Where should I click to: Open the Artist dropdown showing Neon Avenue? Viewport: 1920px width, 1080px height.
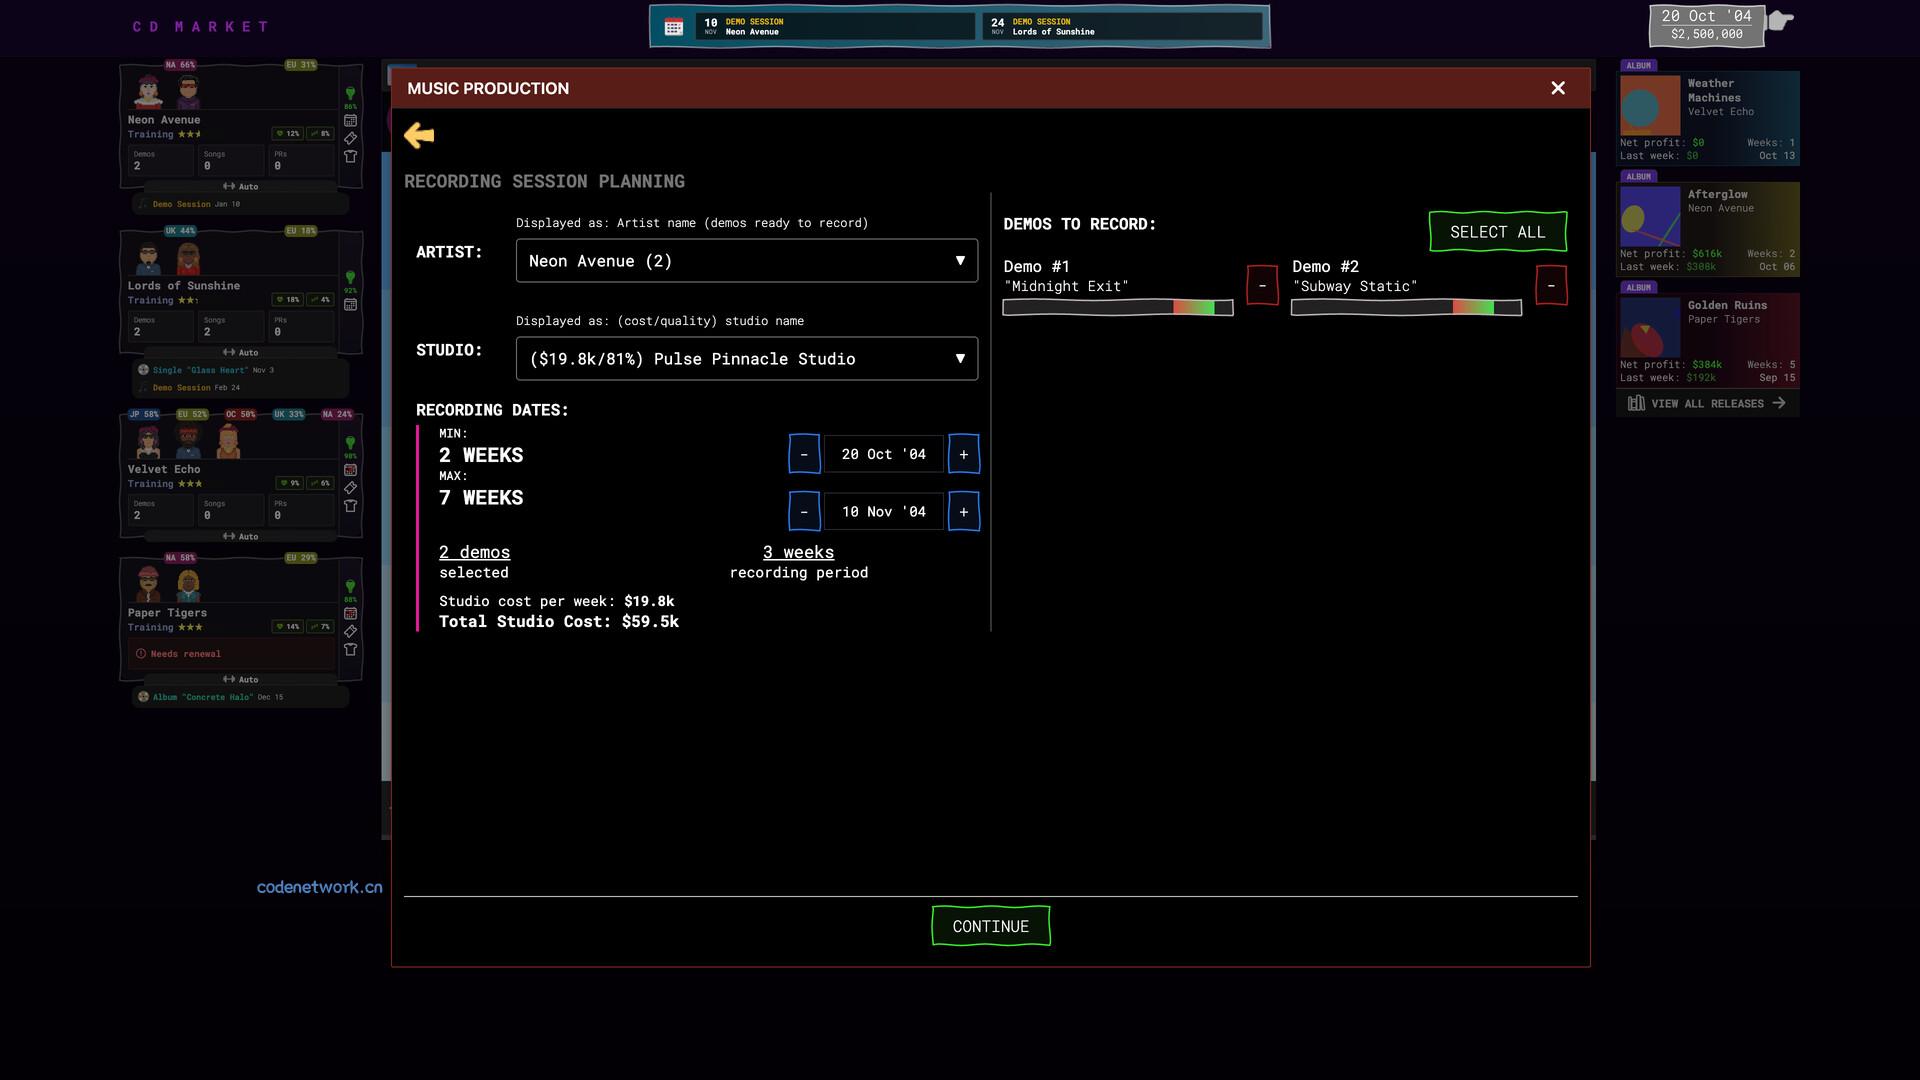pos(747,261)
